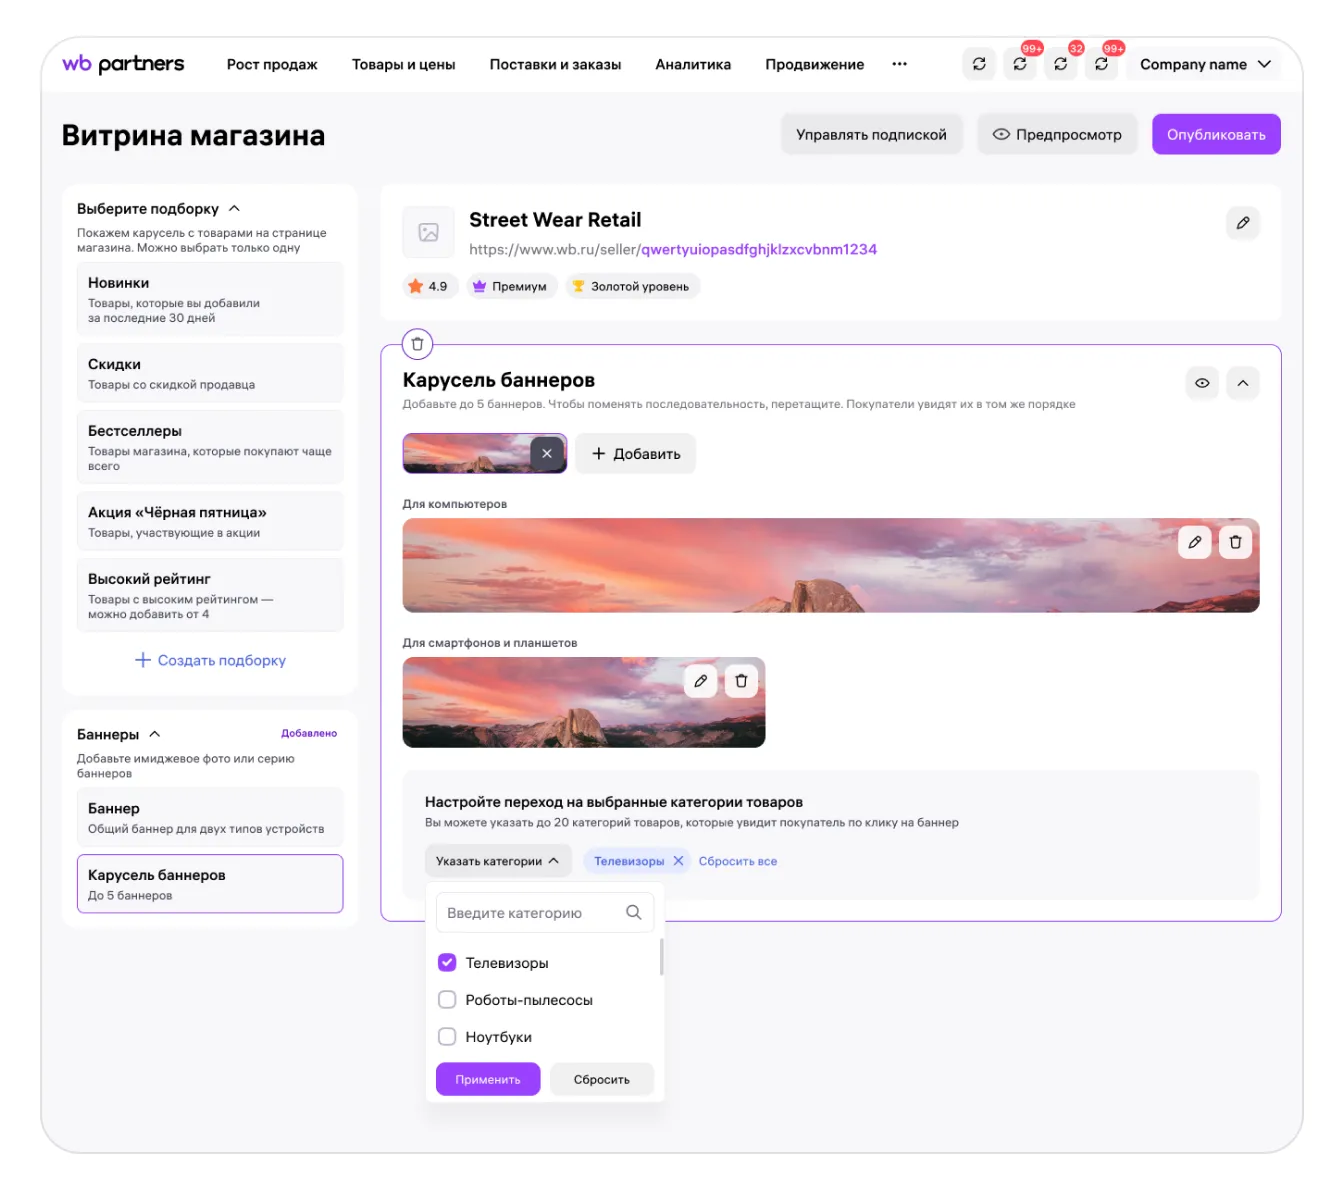Open the Аналитика menu

point(693,64)
